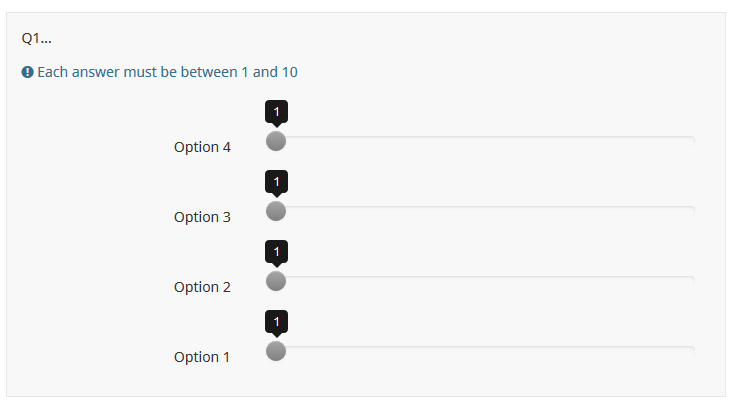Screen dimensions: 741x409
Task: Click the Option 2 slider handle
Action: tap(276, 281)
